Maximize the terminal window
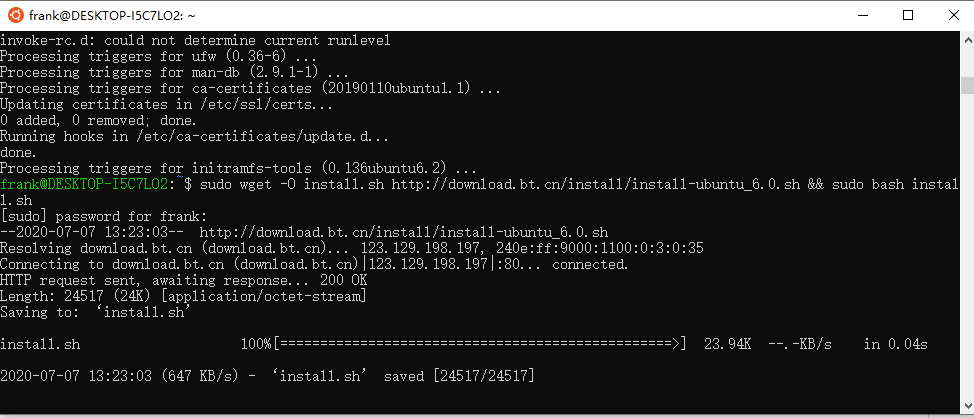 click(x=908, y=16)
